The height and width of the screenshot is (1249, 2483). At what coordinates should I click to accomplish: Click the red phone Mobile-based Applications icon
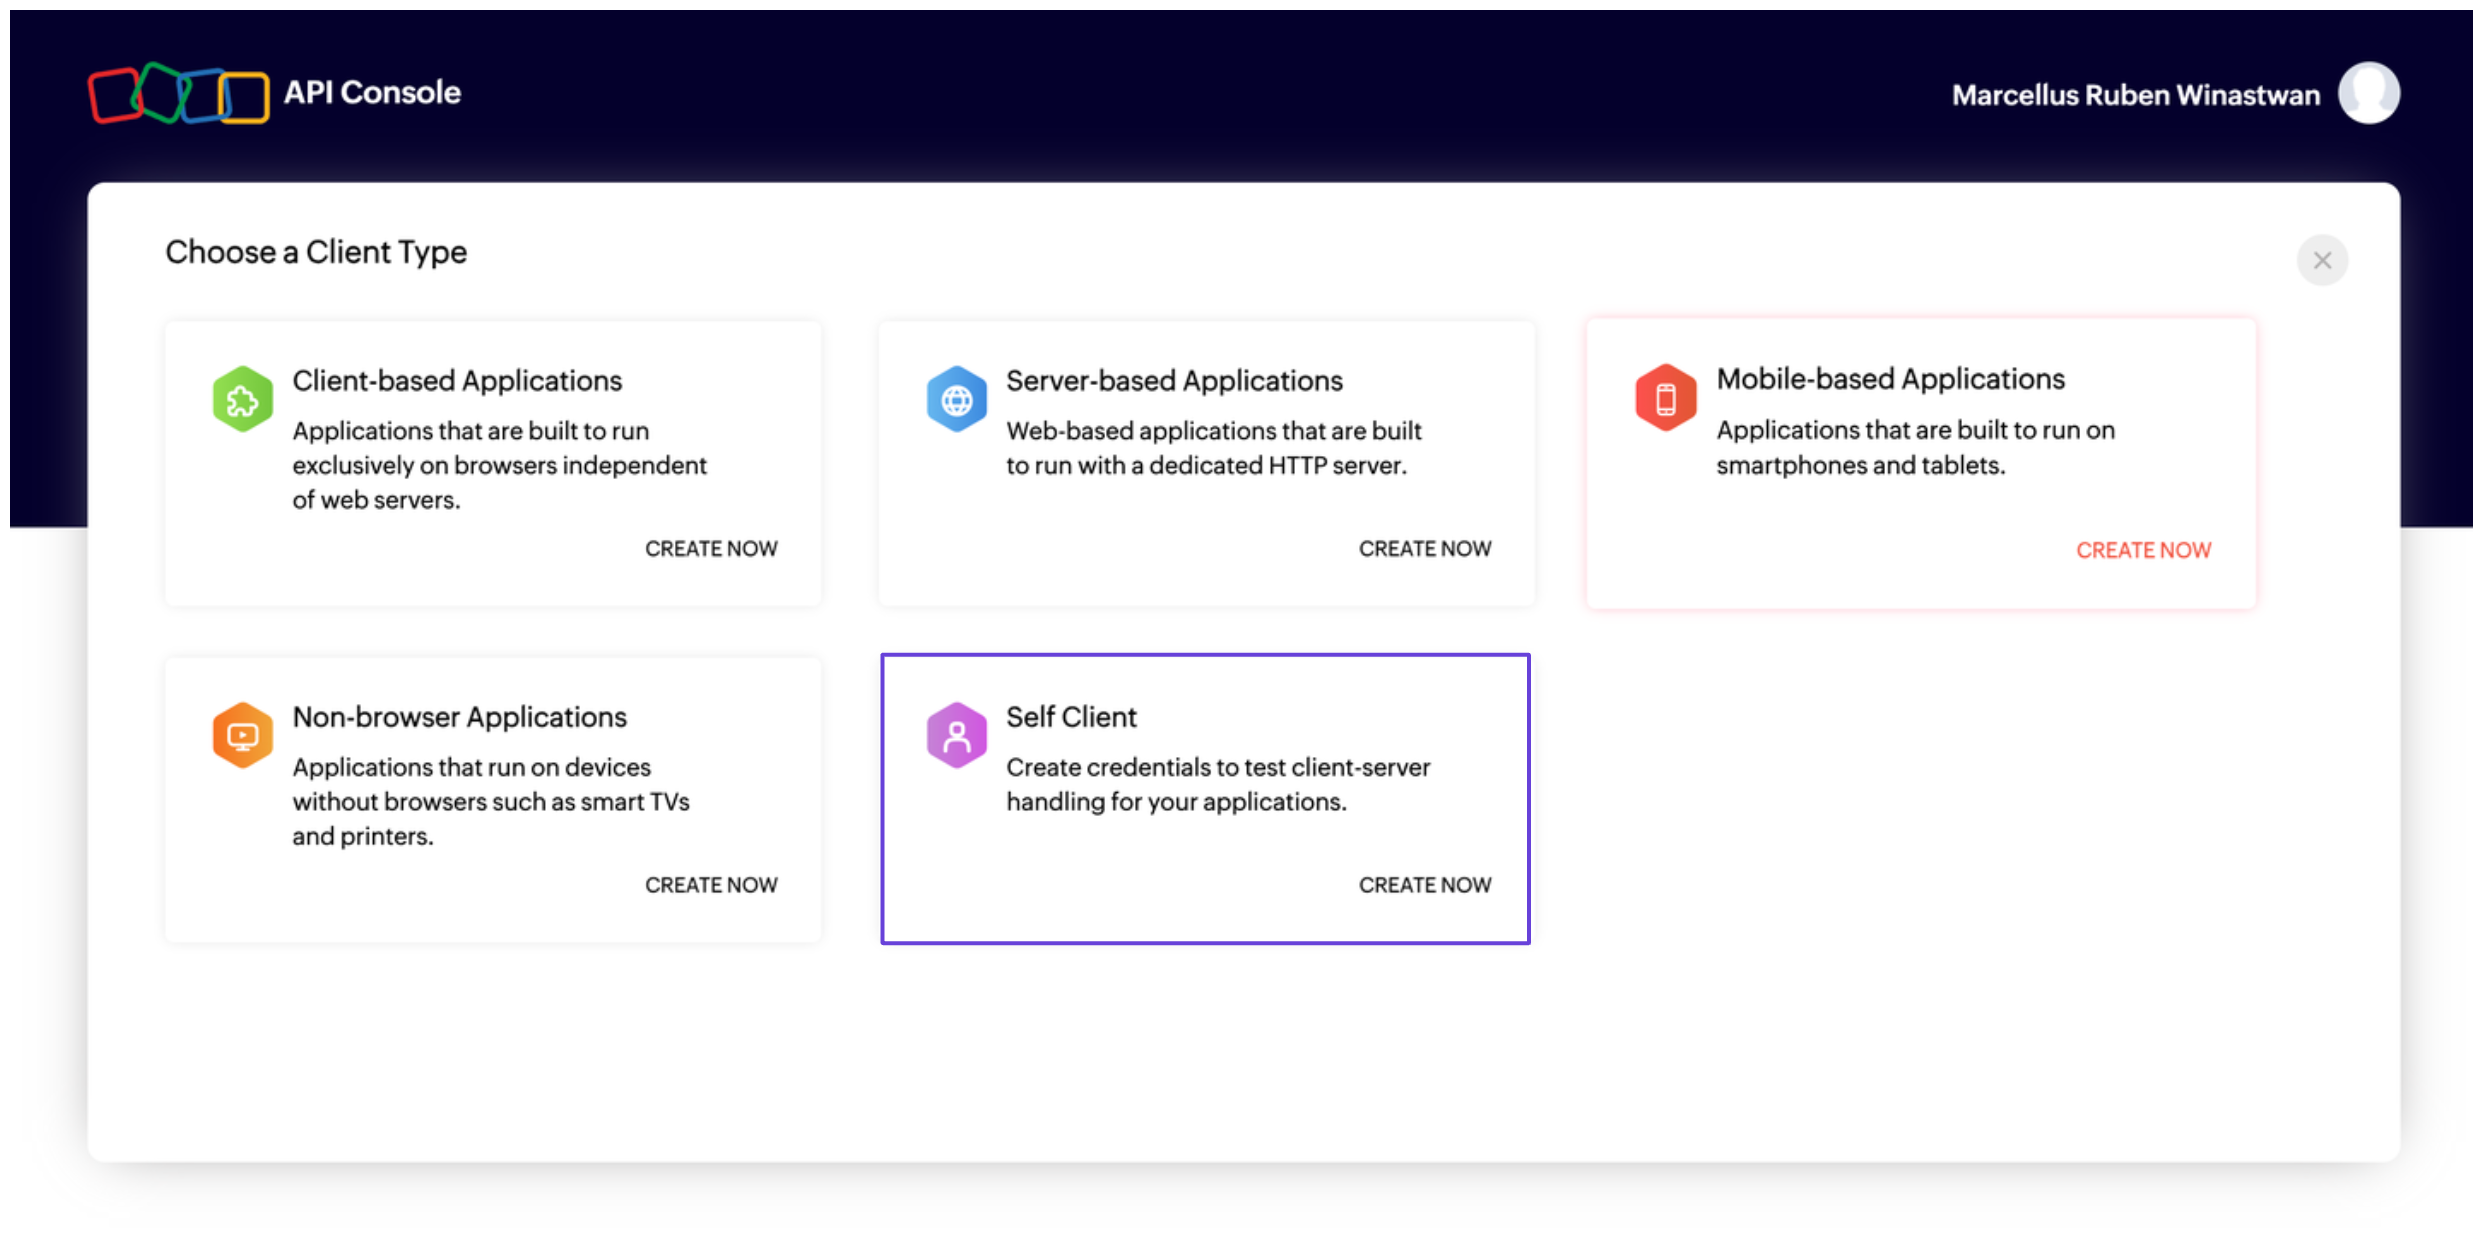click(1665, 398)
